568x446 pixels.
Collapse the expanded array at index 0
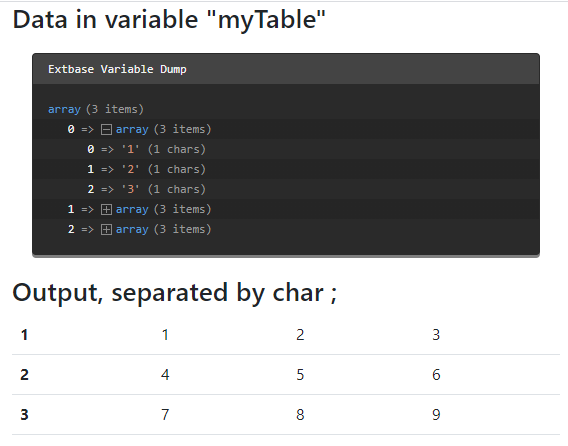click(106, 129)
